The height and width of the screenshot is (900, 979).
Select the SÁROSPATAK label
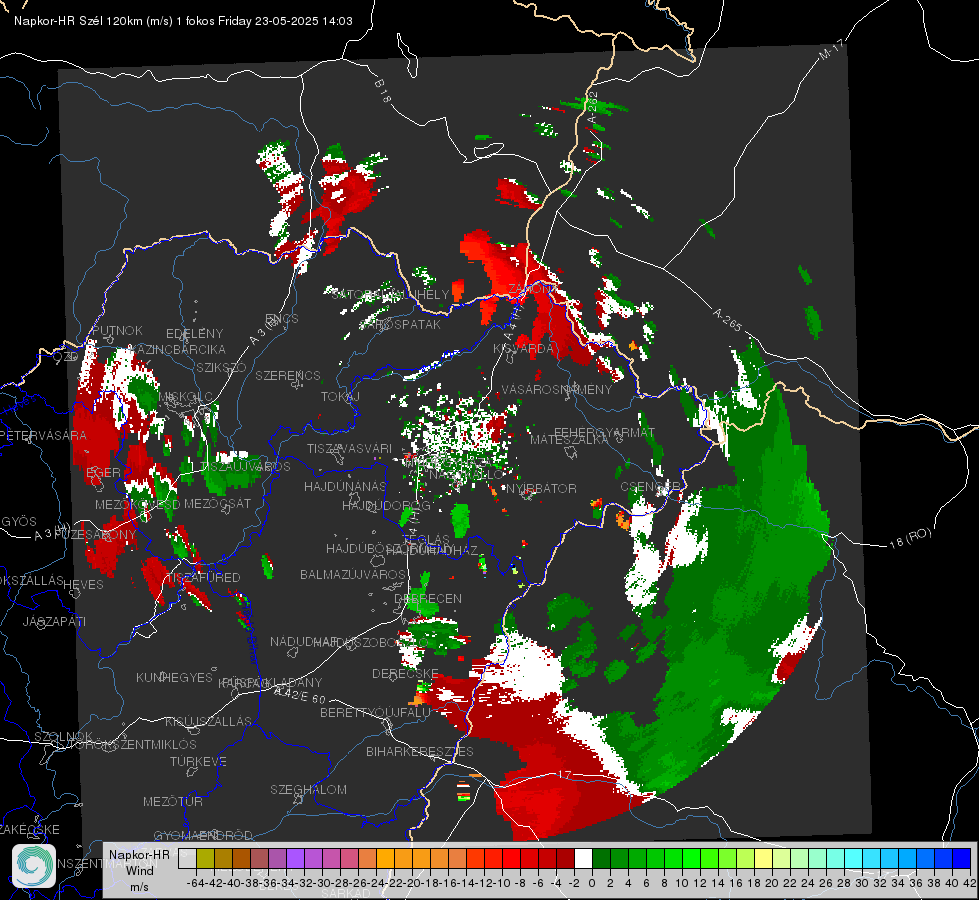tap(401, 325)
